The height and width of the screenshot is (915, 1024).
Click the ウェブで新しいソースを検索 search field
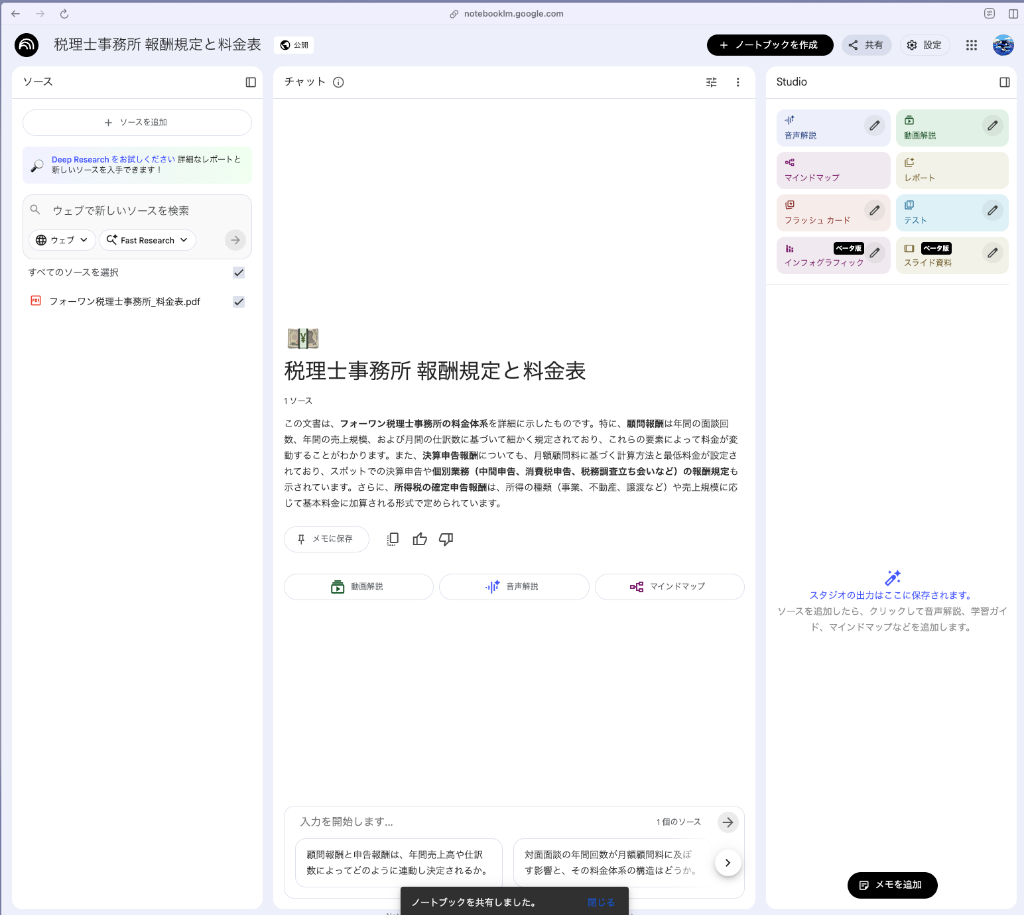[x=130, y=211]
